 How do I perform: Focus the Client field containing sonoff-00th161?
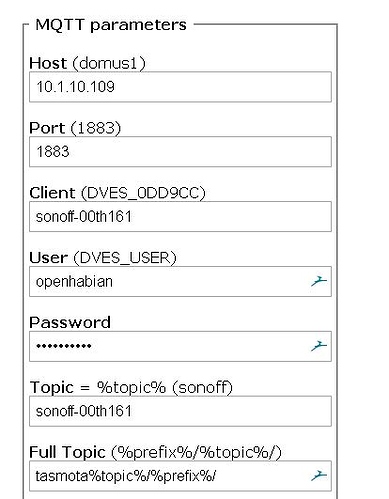180,216
